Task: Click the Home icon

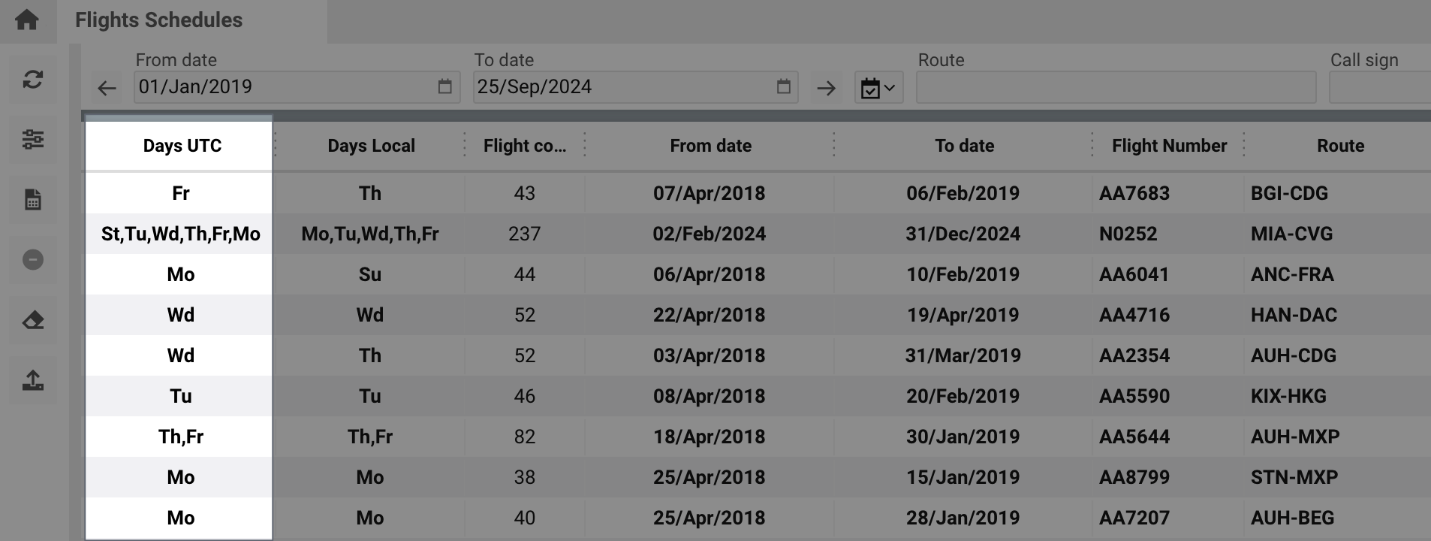Action: [27, 20]
